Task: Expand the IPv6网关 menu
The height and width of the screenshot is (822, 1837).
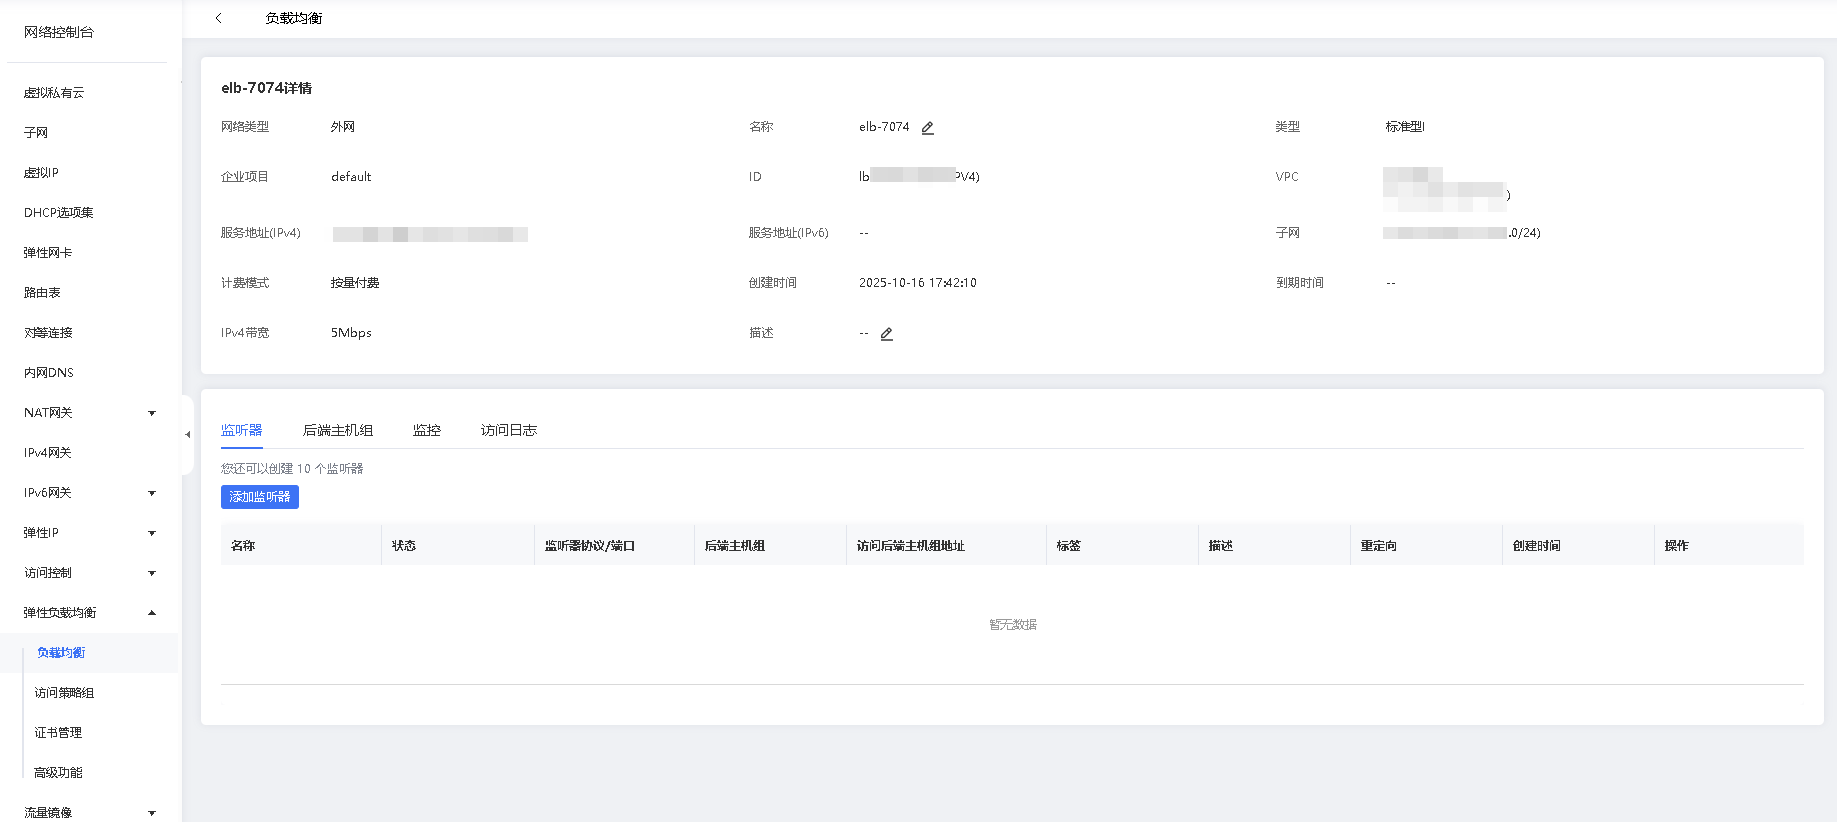Action: click(x=152, y=493)
